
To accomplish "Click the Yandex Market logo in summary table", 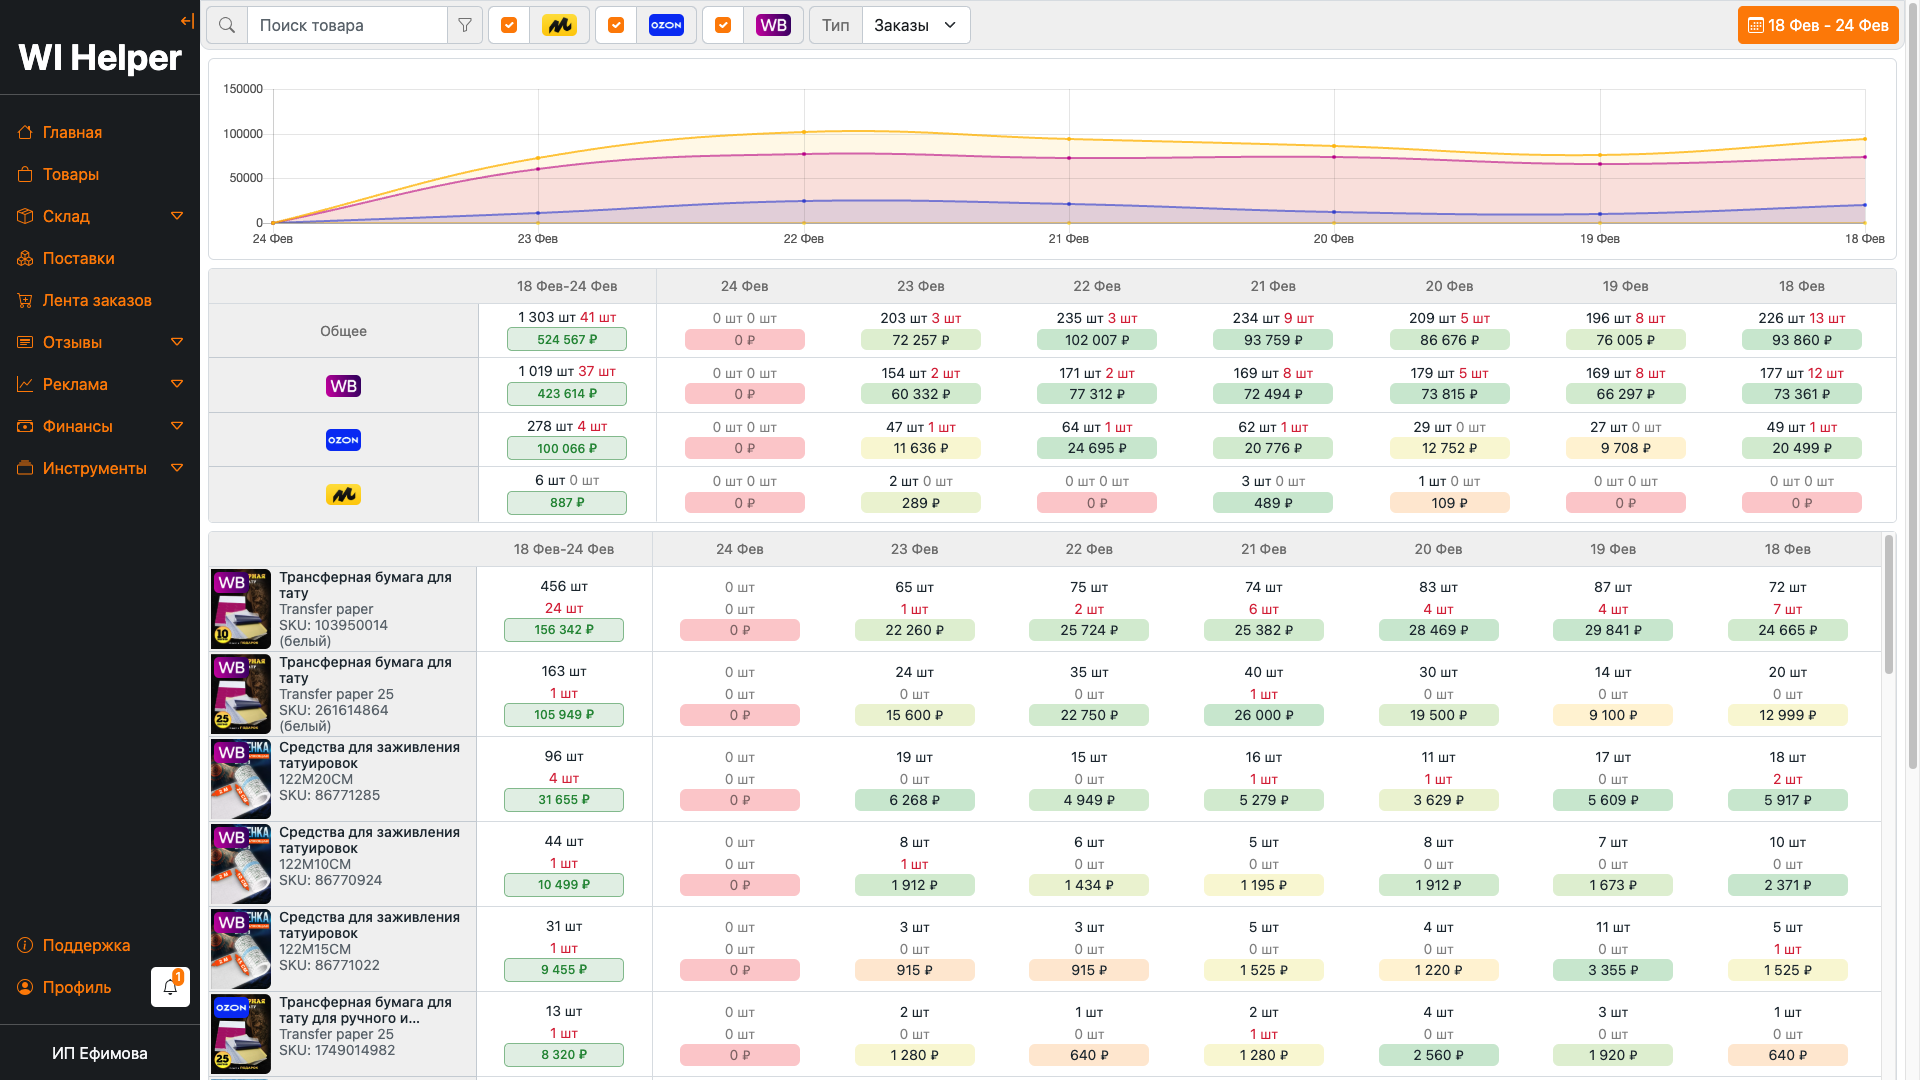I will tap(343, 495).
